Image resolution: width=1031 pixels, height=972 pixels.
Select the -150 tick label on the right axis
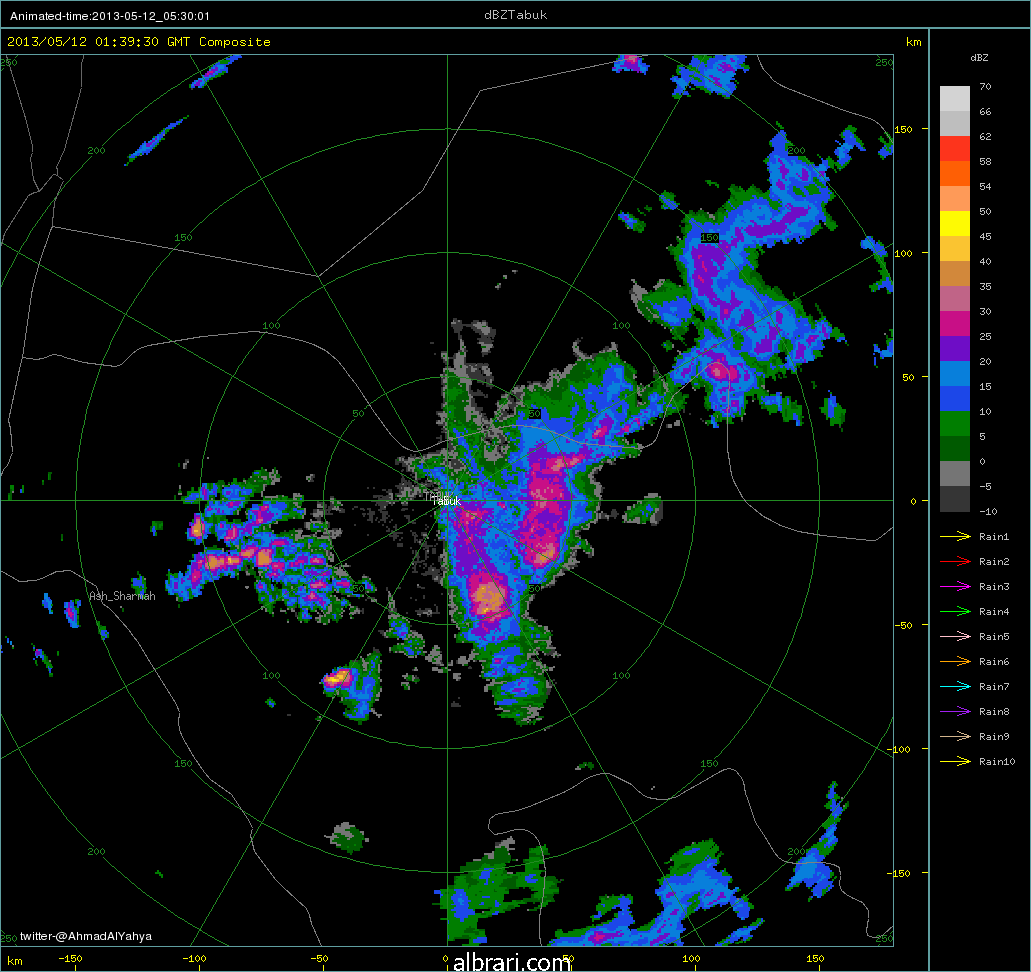pos(901,873)
